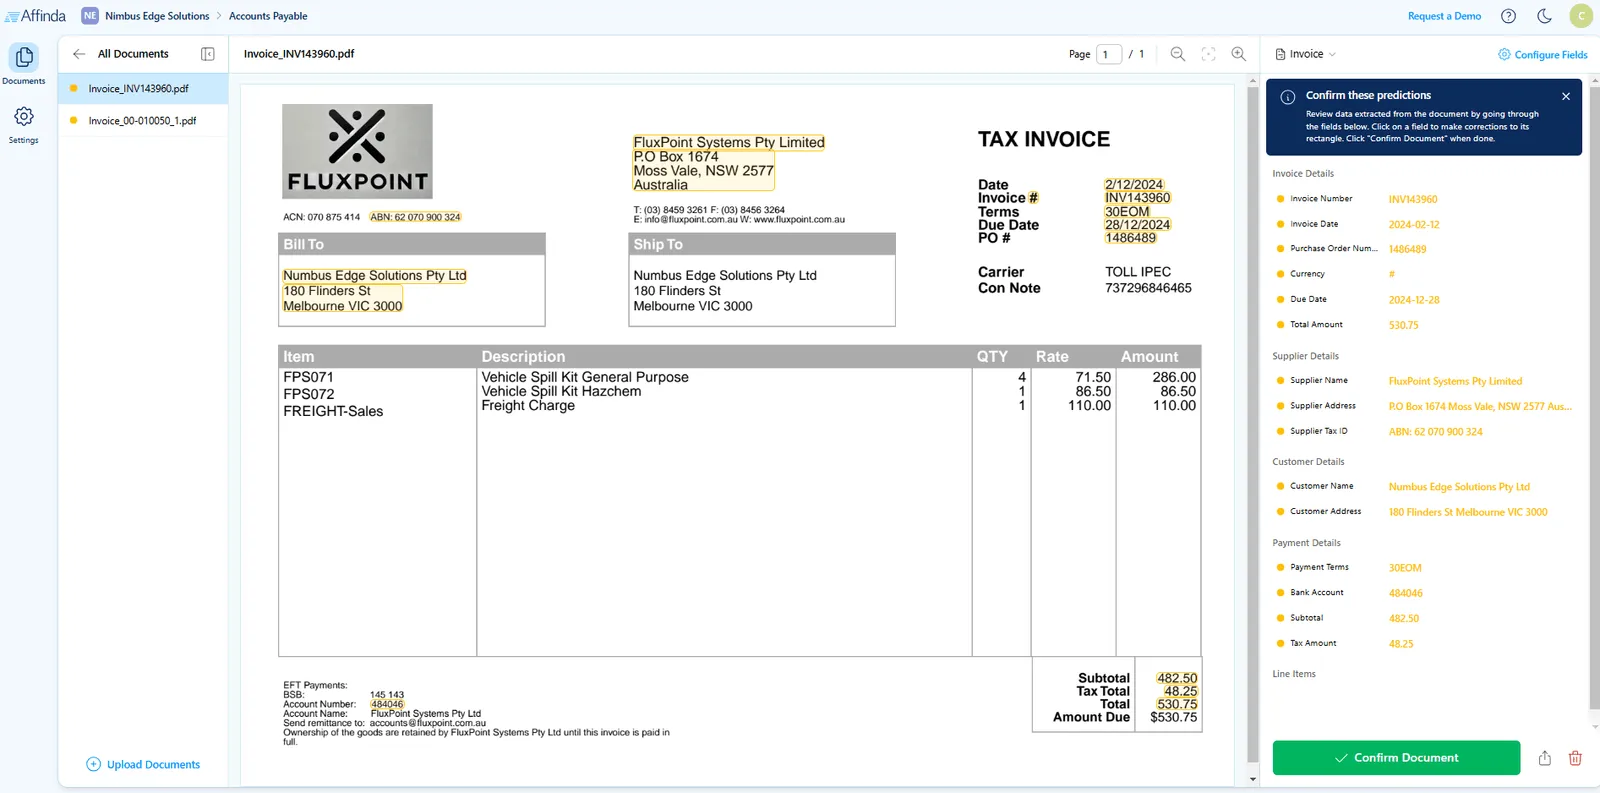Viewport: 1600px width, 793px height.
Task: Click the plus icon beside Upload Documents
Action: [93, 764]
